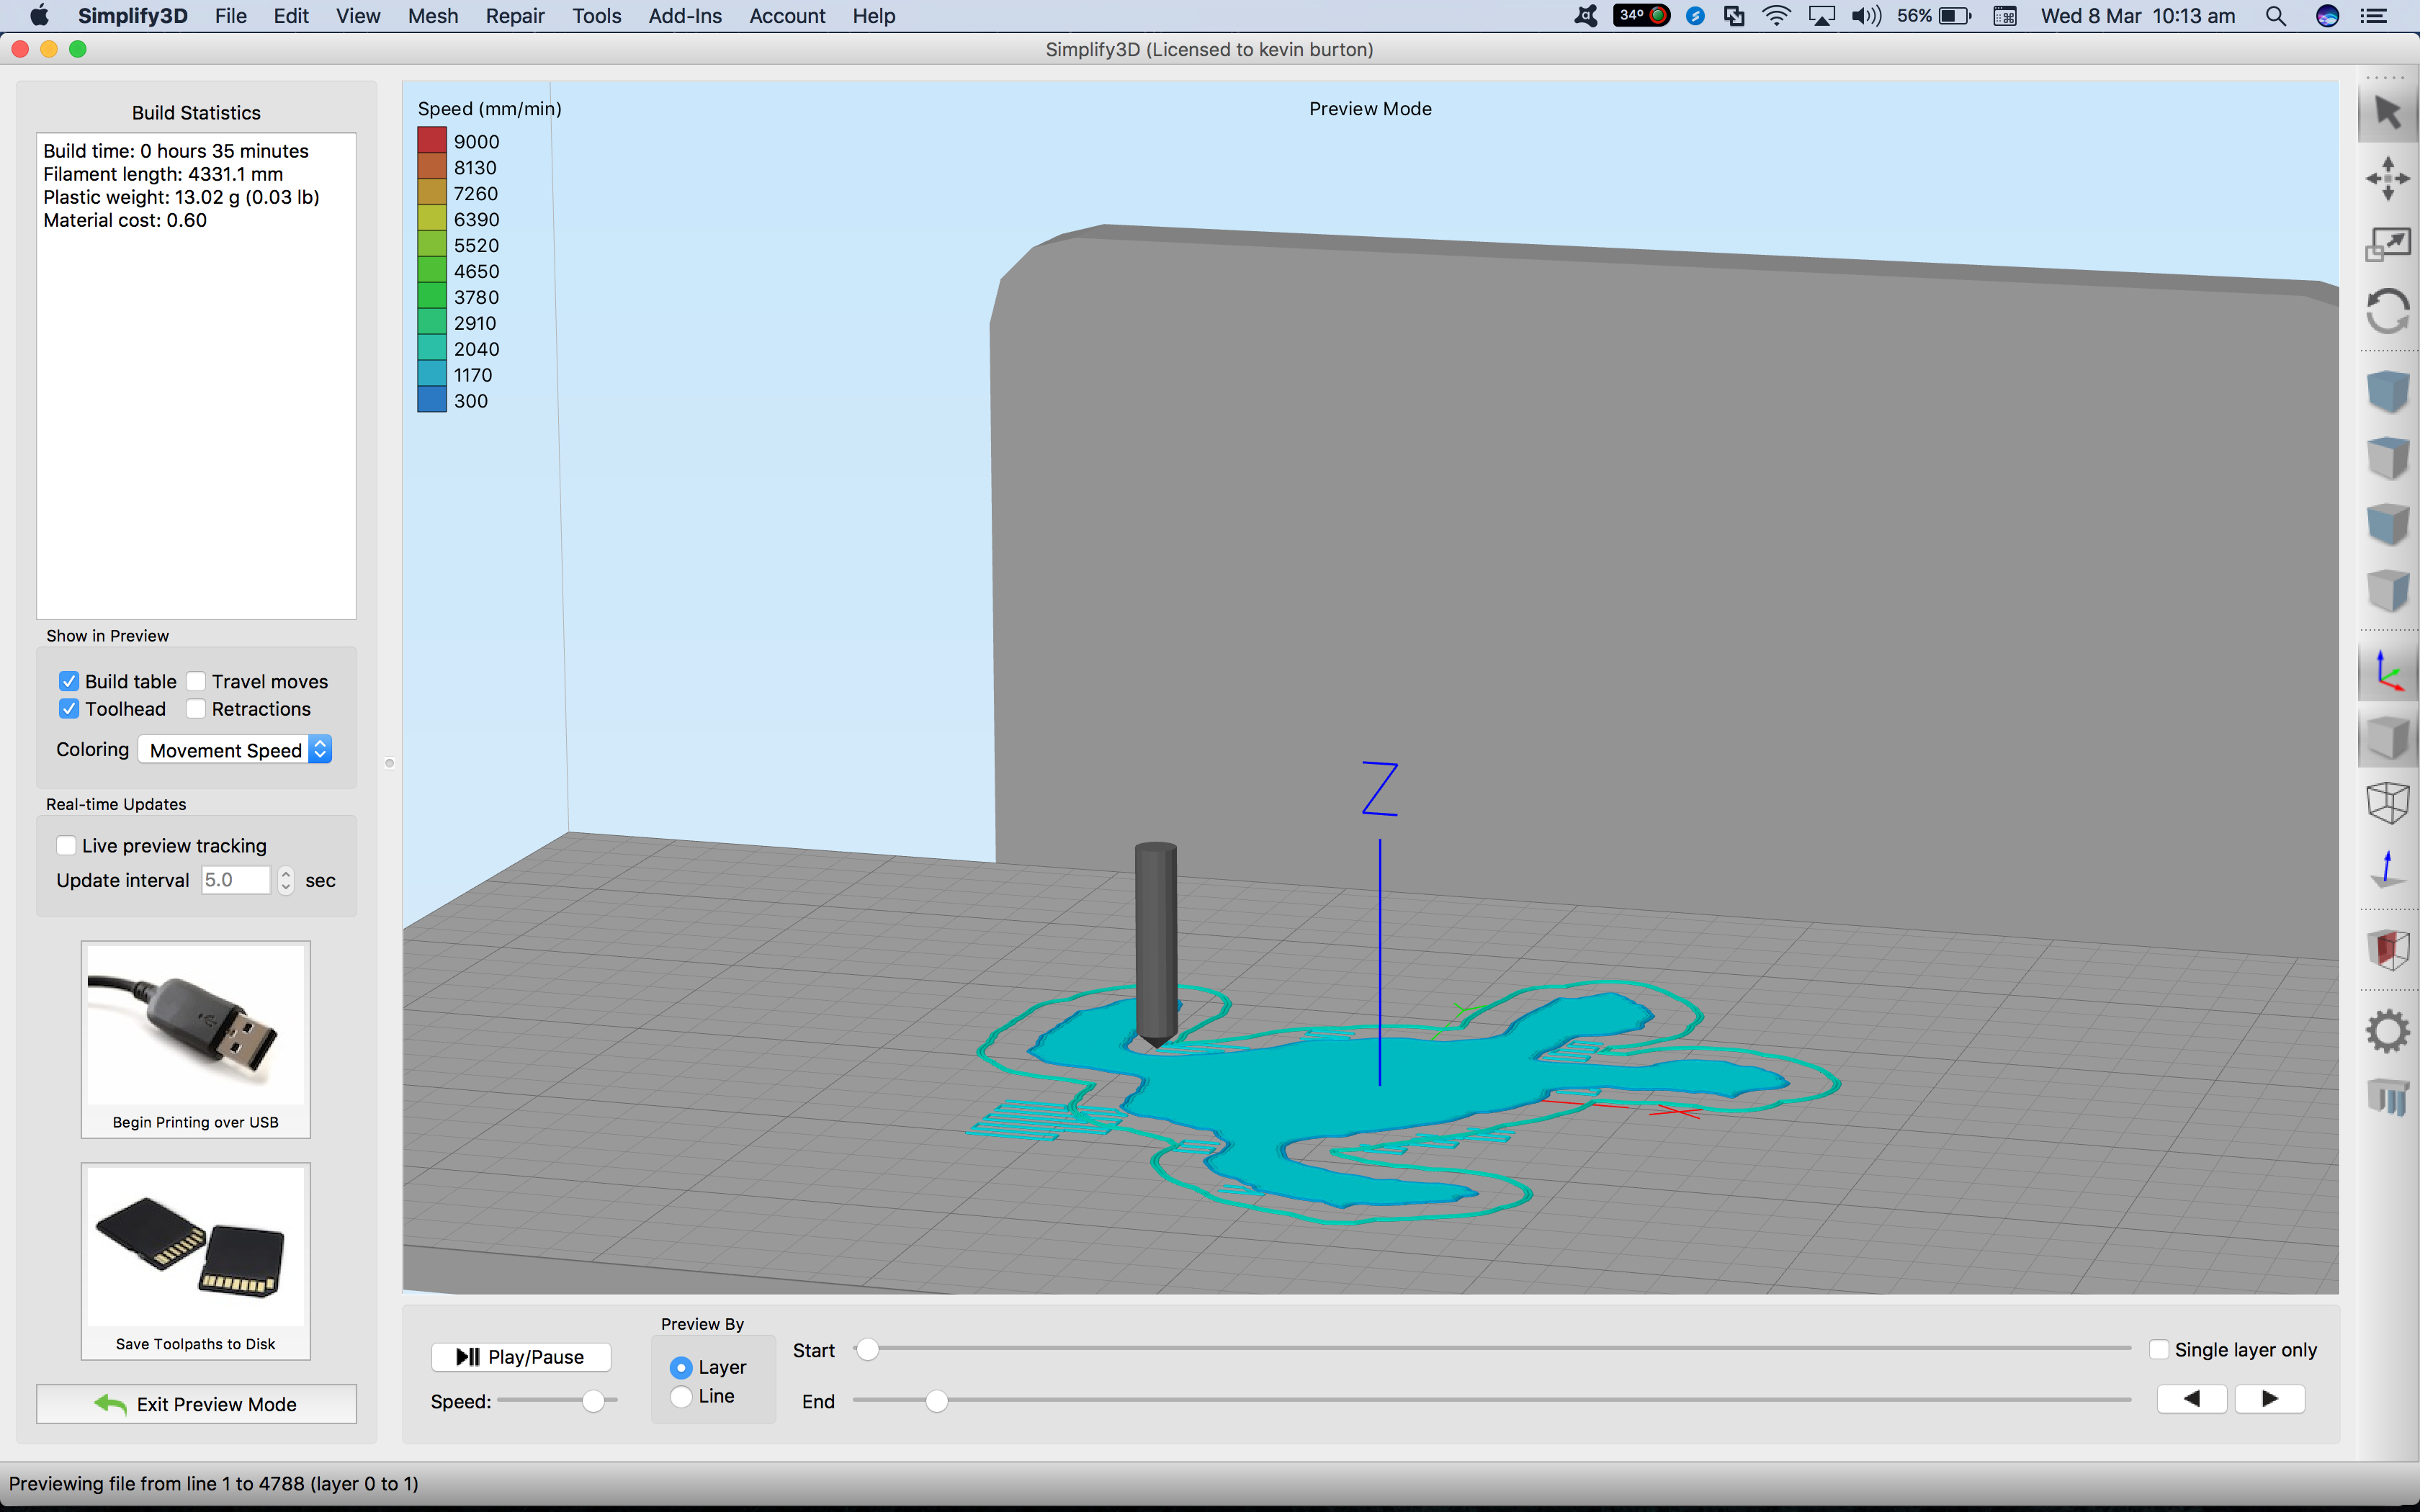Click the Play/Pause button
The width and height of the screenshot is (2420, 1512).
(521, 1357)
